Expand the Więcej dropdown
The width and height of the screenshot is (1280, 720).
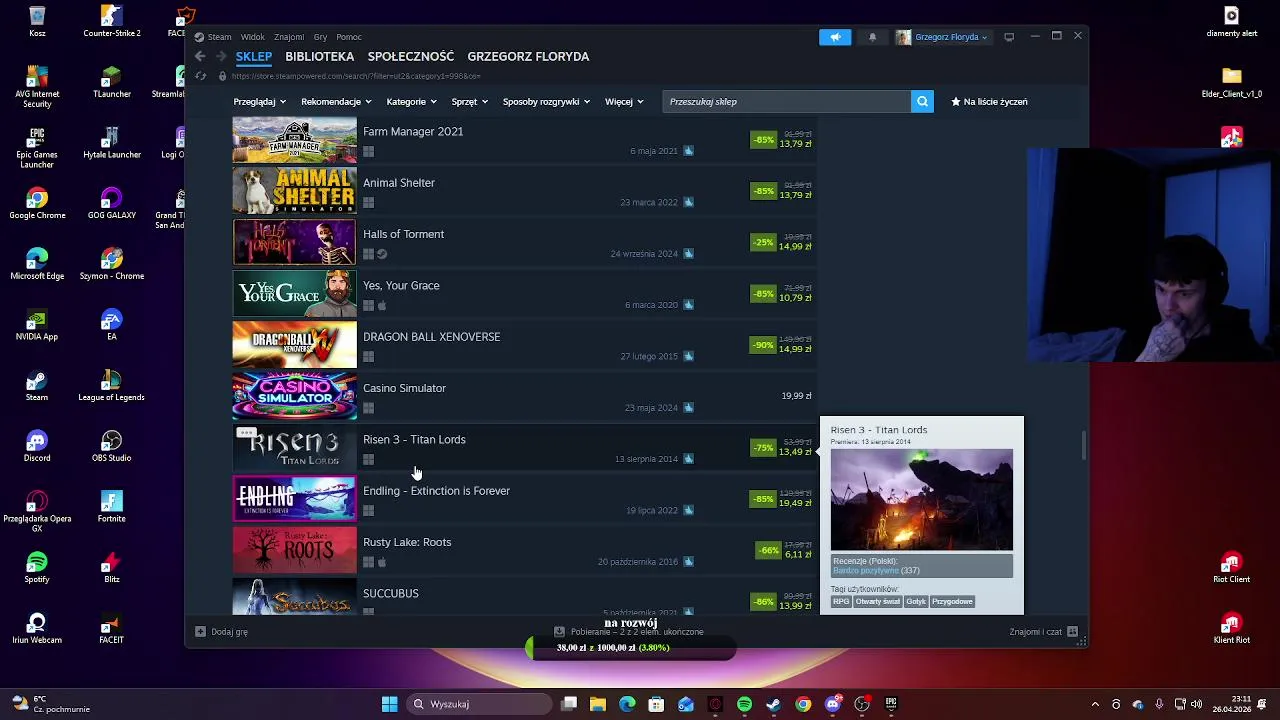coord(624,102)
